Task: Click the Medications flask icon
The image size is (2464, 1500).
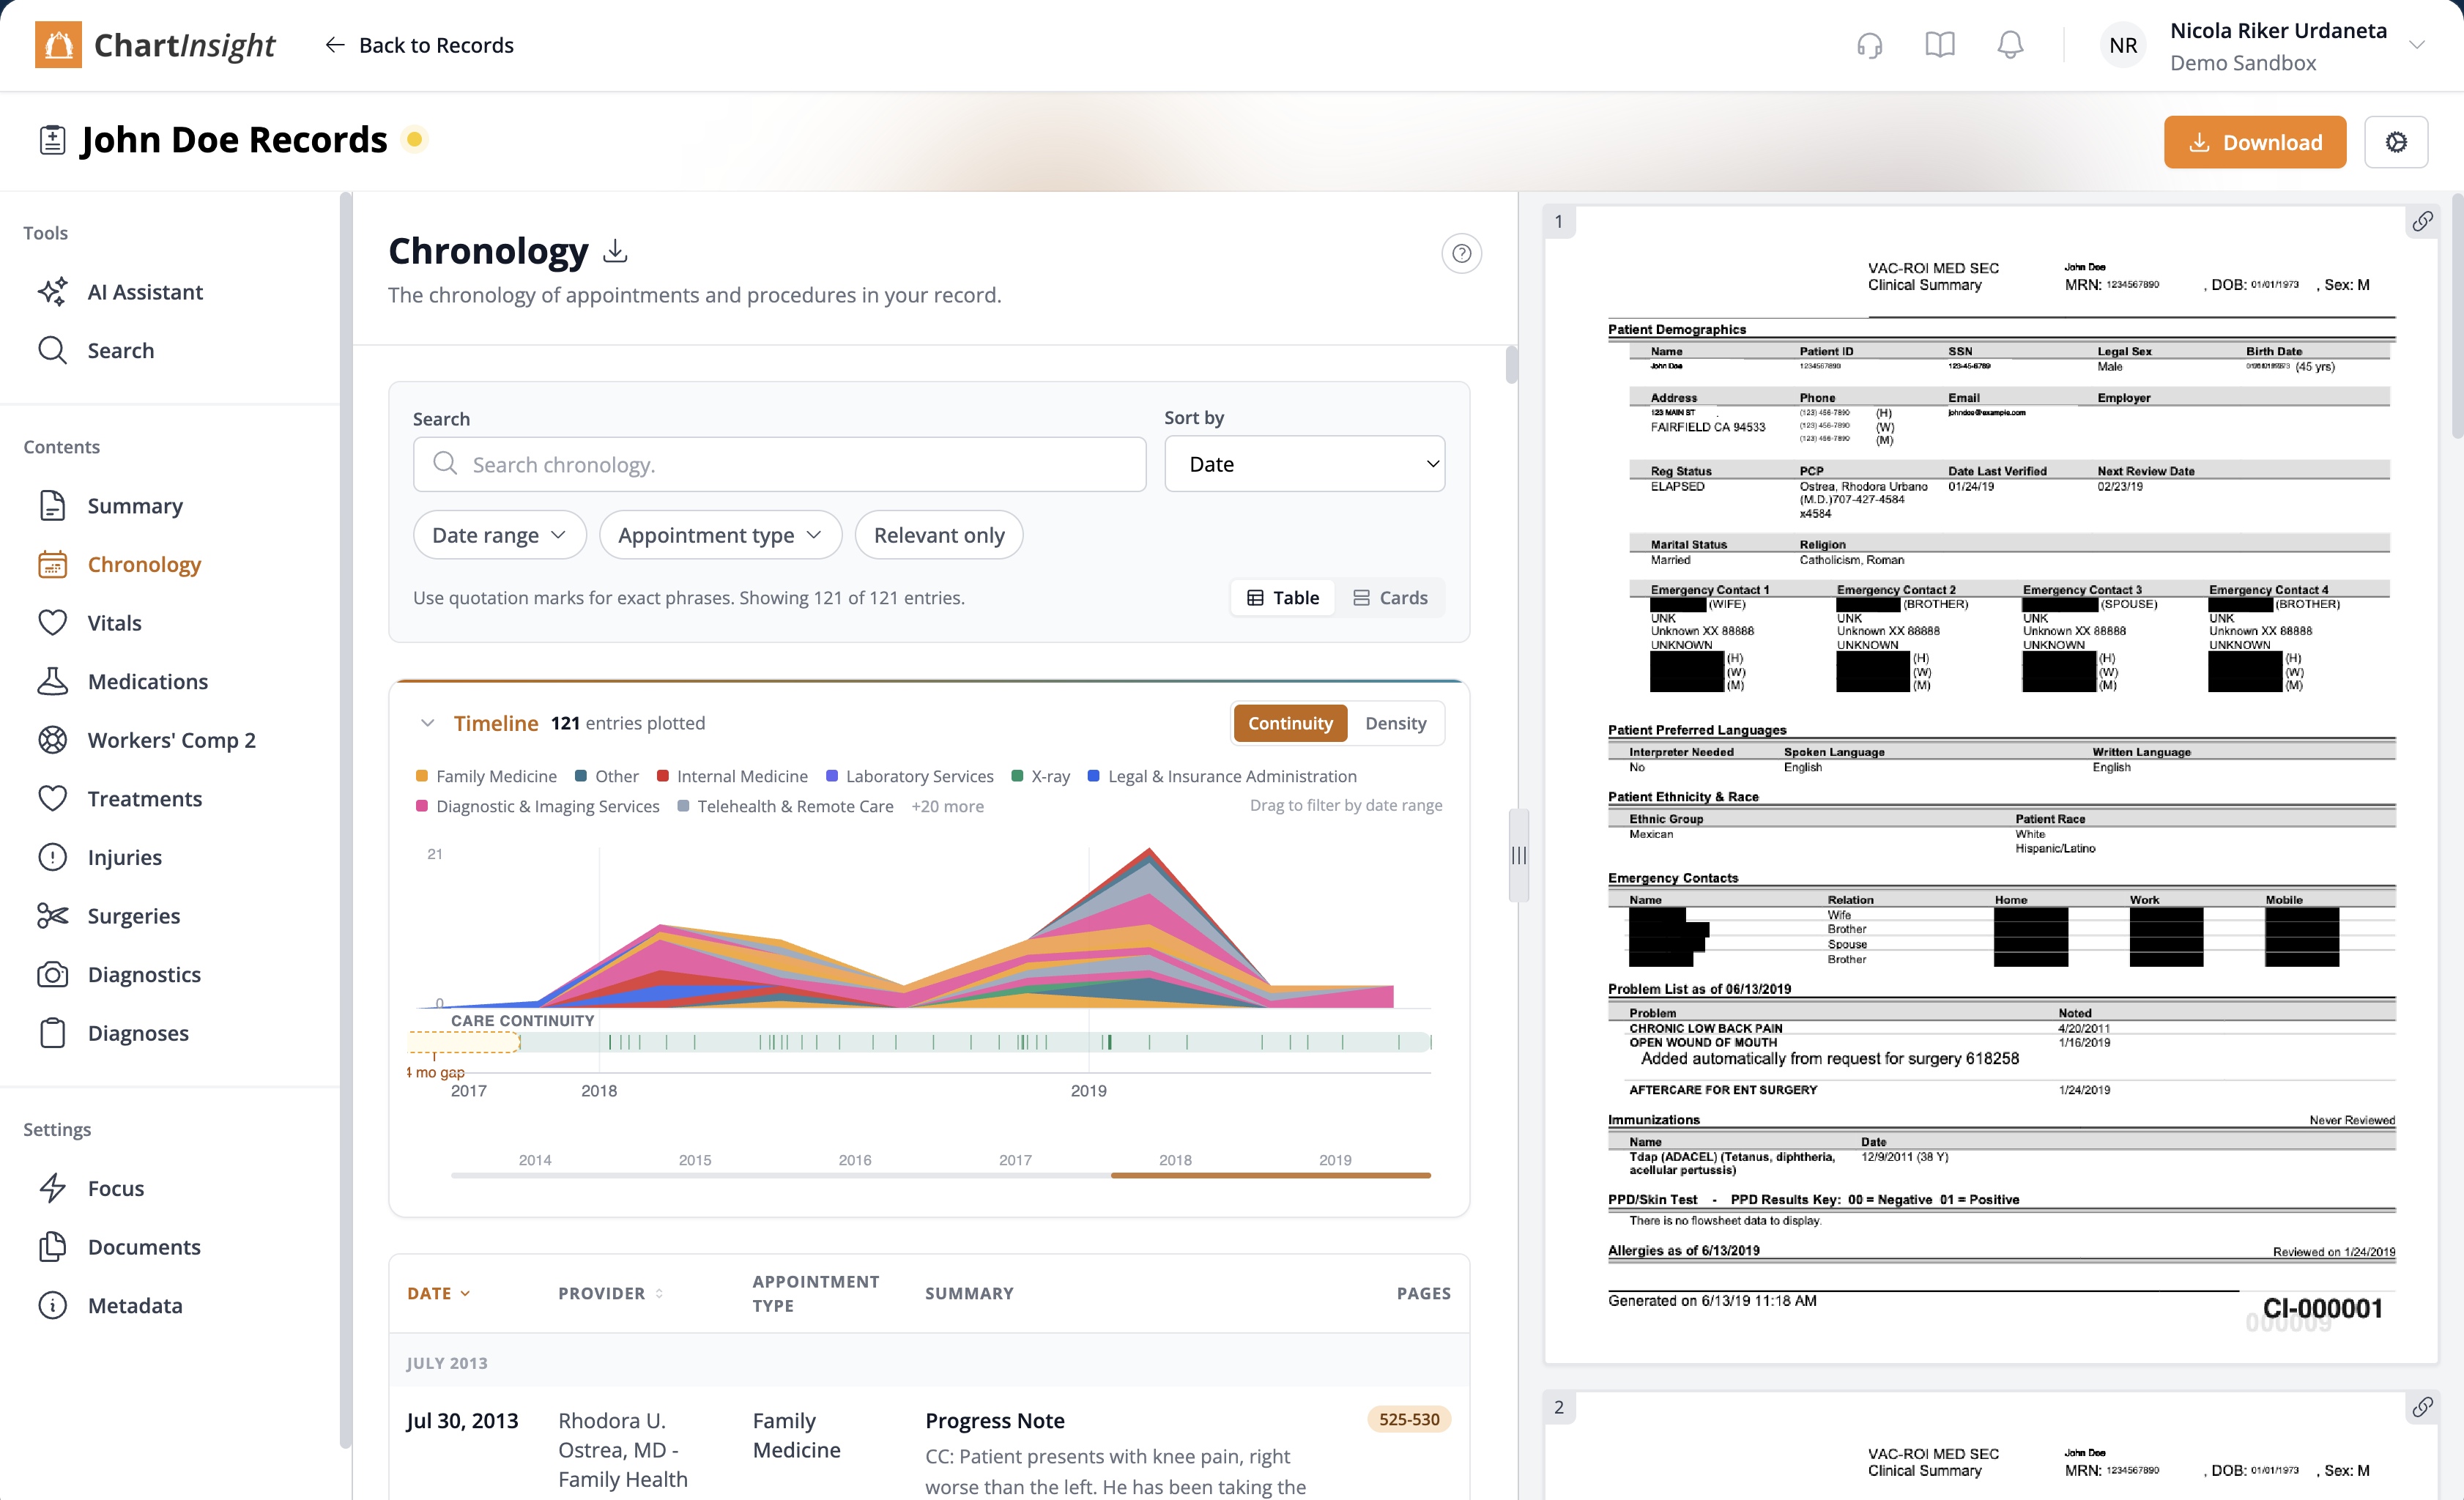Action: (52, 681)
